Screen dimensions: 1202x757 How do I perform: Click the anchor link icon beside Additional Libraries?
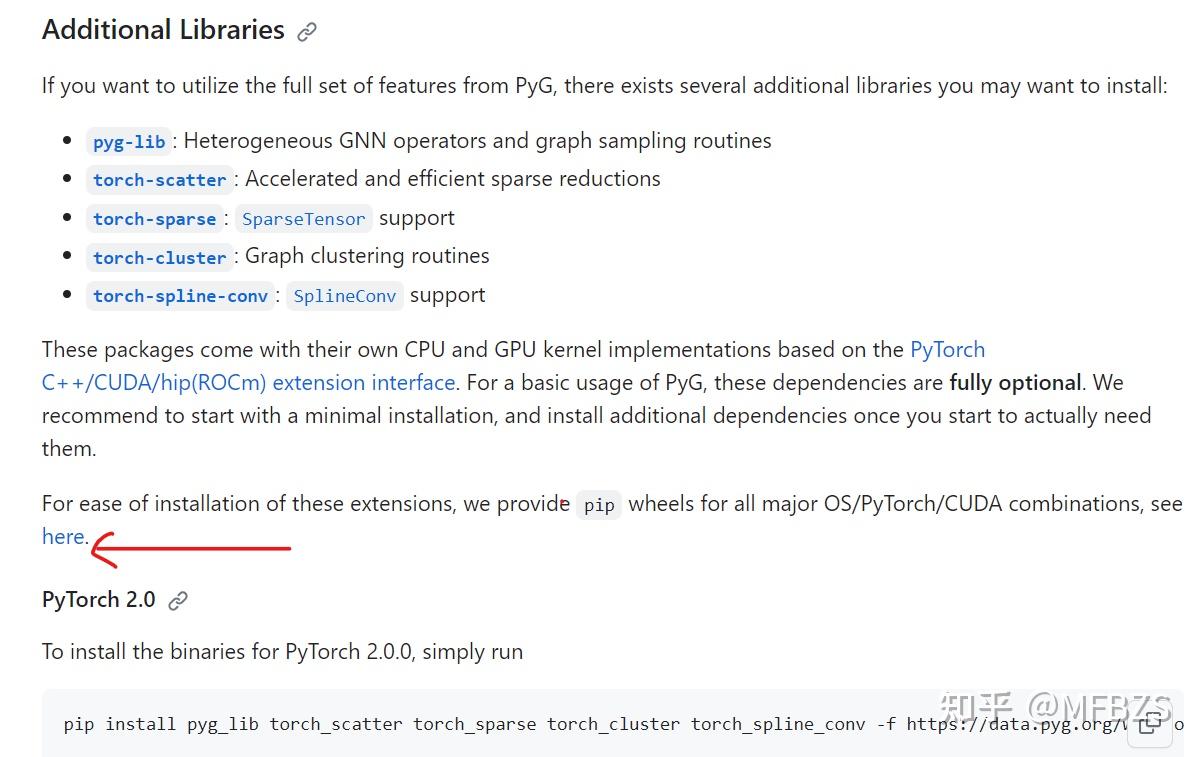click(x=307, y=32)
